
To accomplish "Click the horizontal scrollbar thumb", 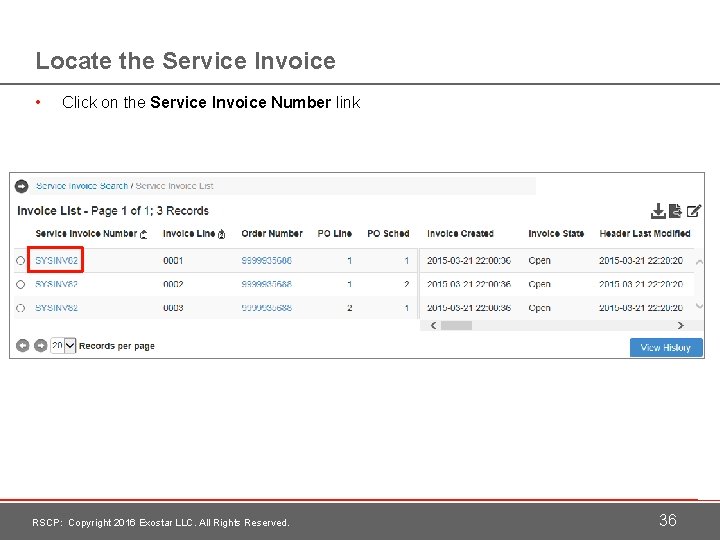I will pos(456,325).
